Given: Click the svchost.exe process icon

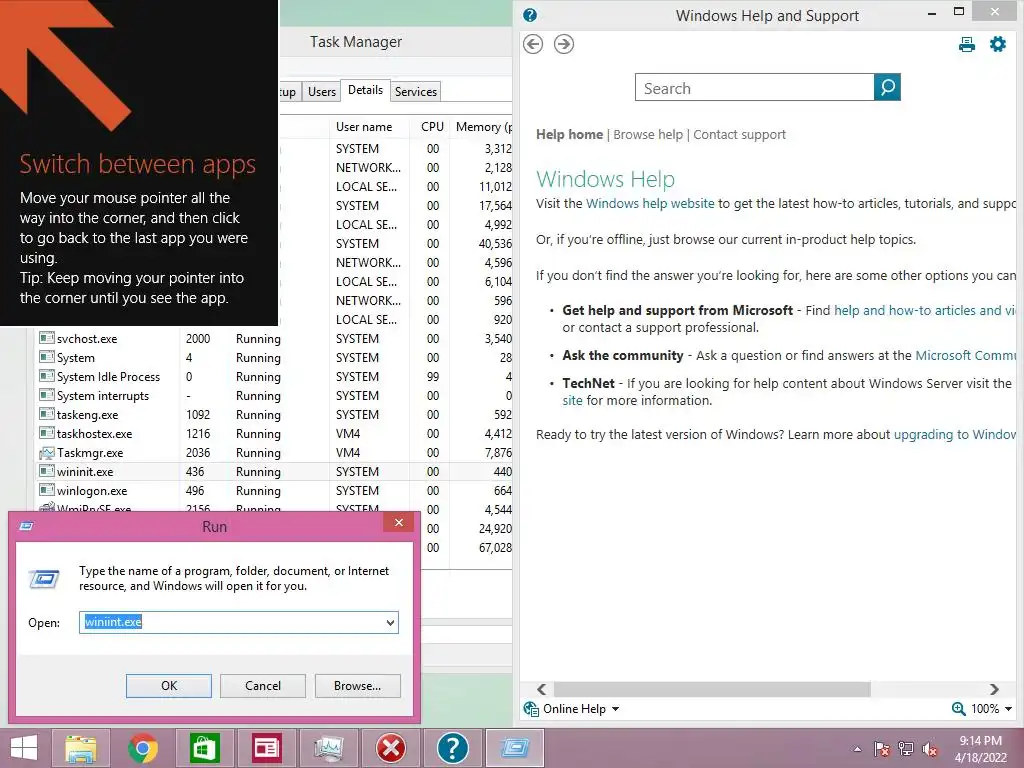Looking at the screenshot, I should (x=46, y=338).
